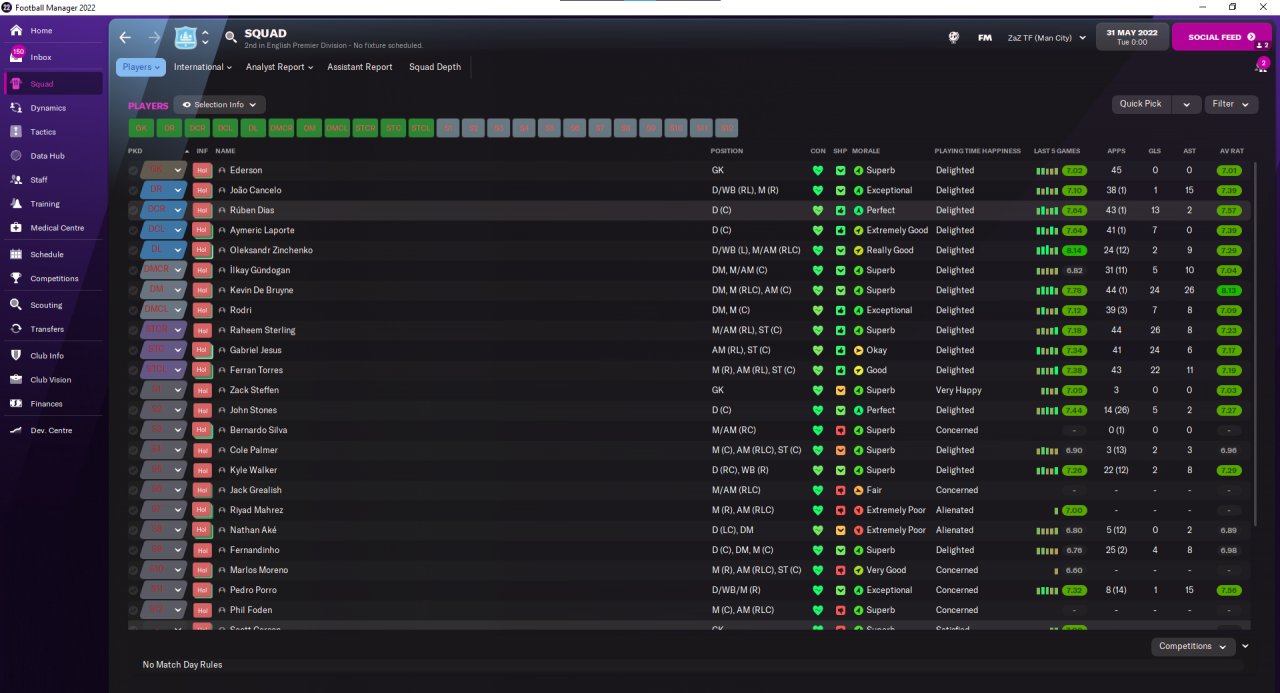Click the grey S1 substitute pill
The height and width of the screenshot is (693, 1280).
[x=449, y=128]
